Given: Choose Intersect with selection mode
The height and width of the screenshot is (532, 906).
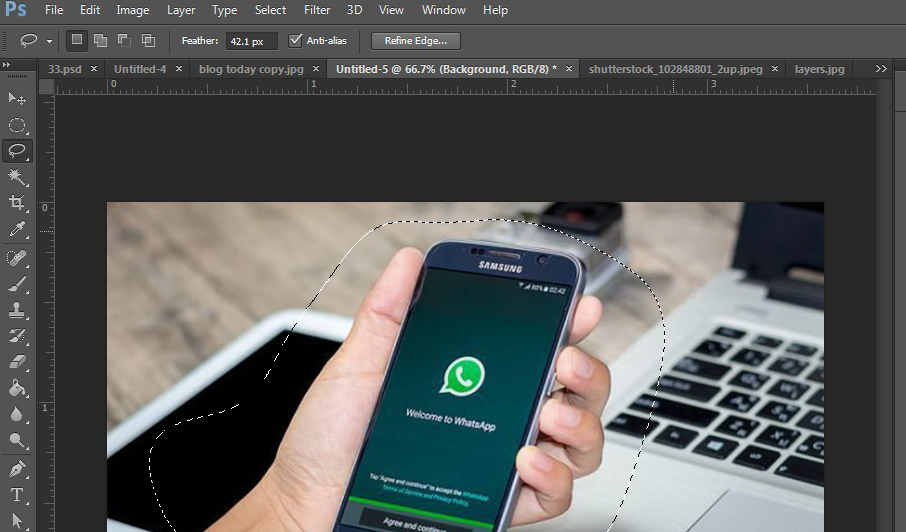Looking at the screenshot, I should 148,40.
